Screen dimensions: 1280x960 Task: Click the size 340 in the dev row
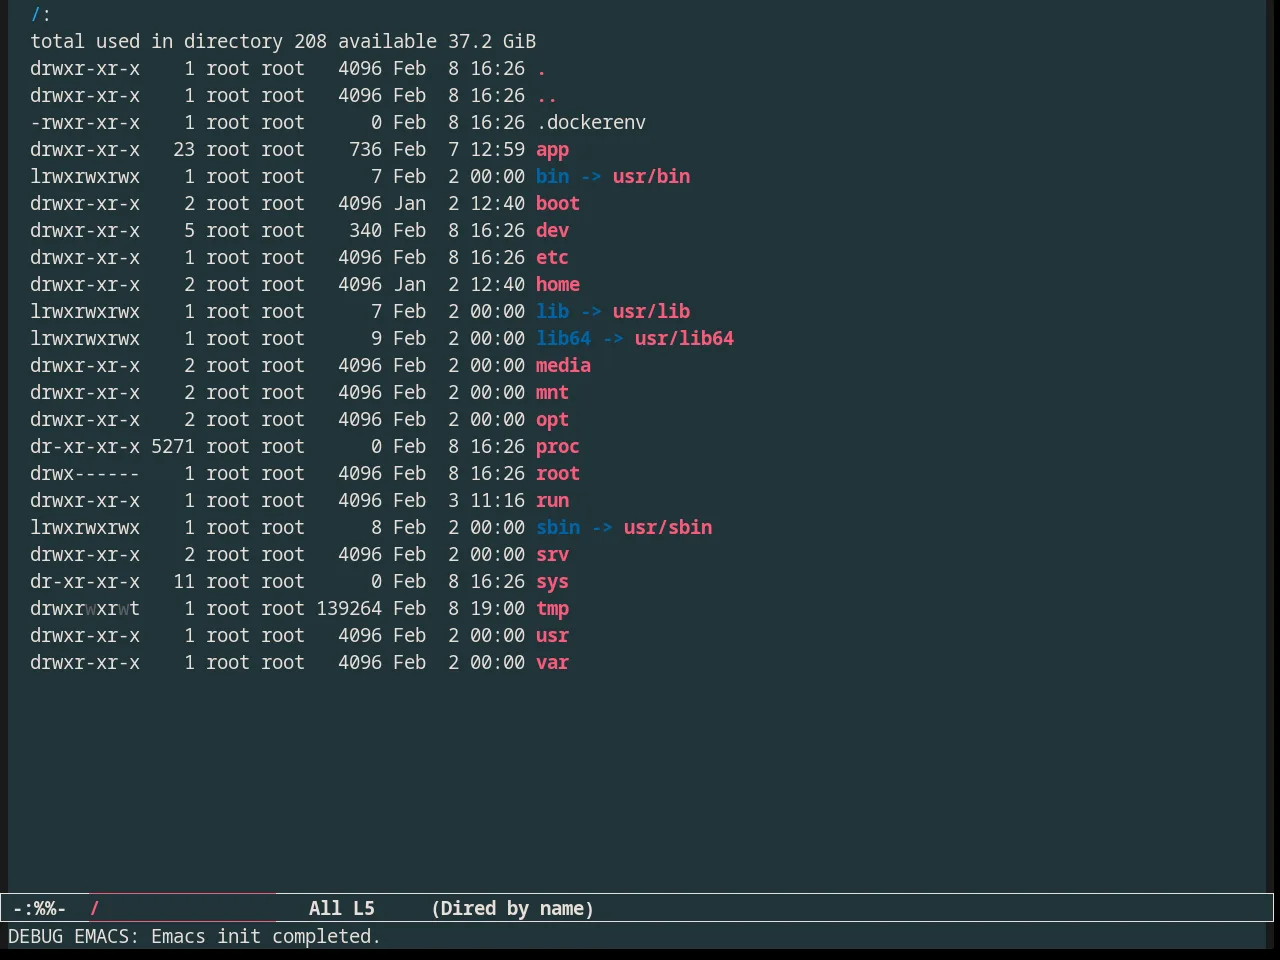tap(365, 231)
